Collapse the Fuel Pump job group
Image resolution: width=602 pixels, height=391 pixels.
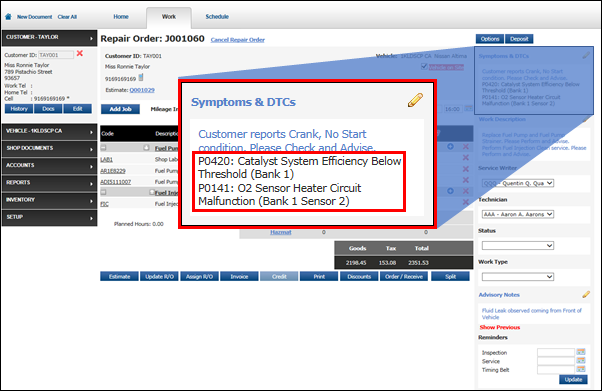tap(103, 147)
